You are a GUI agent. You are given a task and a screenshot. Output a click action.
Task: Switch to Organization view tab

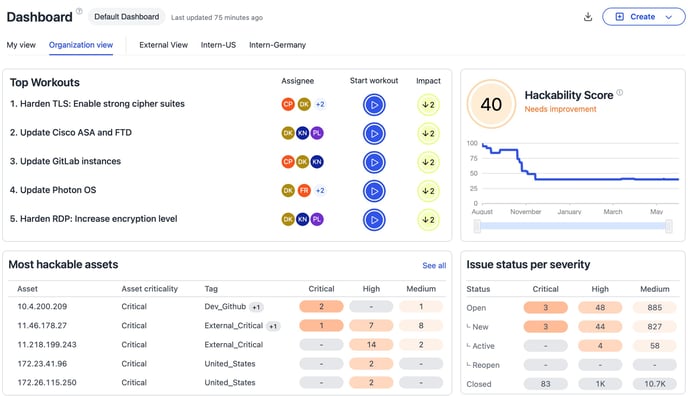coord(81,45)
